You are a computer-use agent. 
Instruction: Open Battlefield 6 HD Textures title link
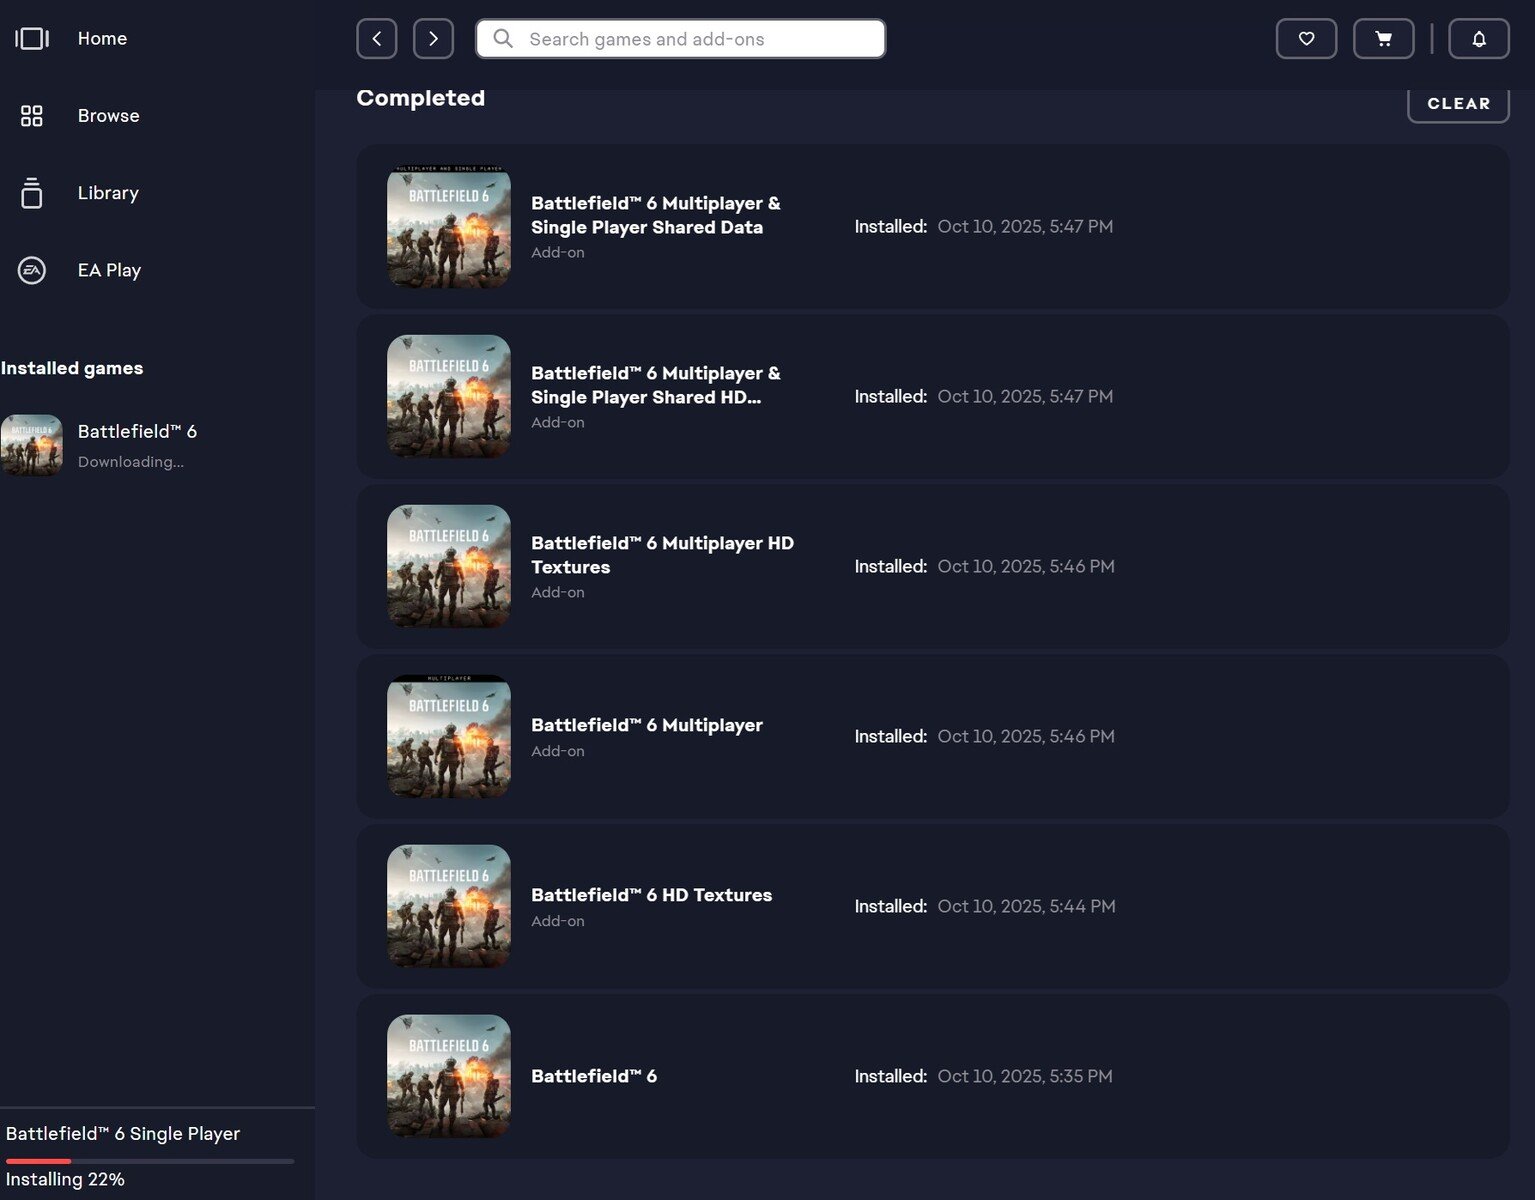tap(651, 895)
